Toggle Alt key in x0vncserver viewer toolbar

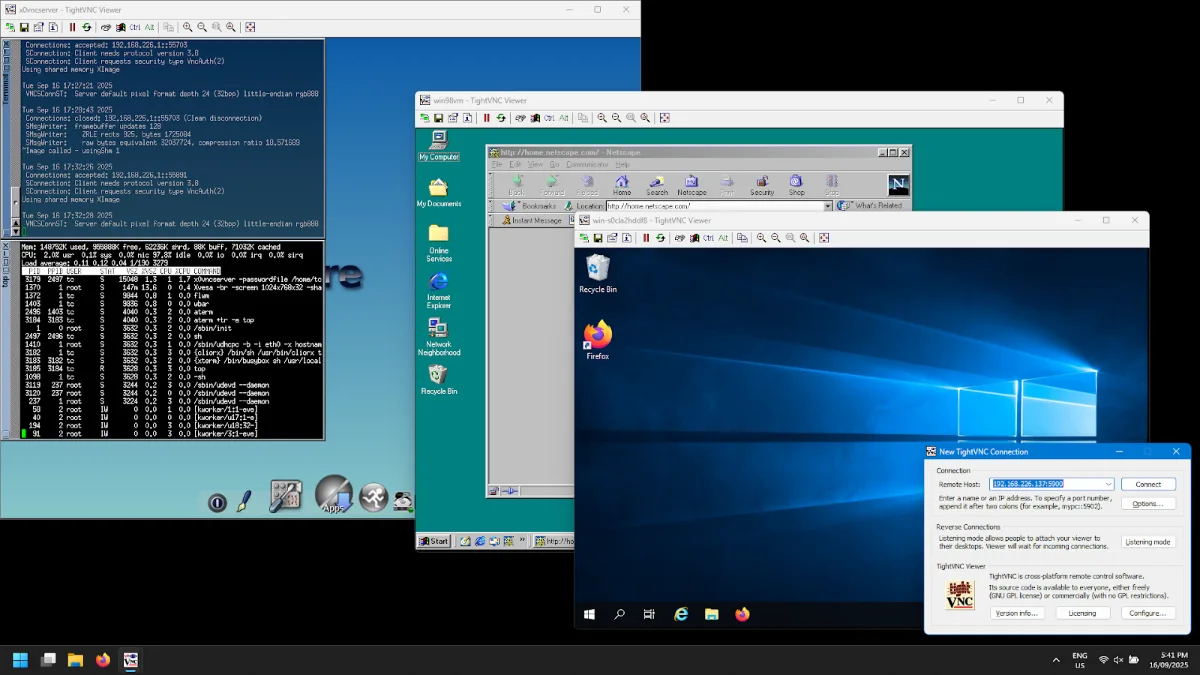click(149, 28)
